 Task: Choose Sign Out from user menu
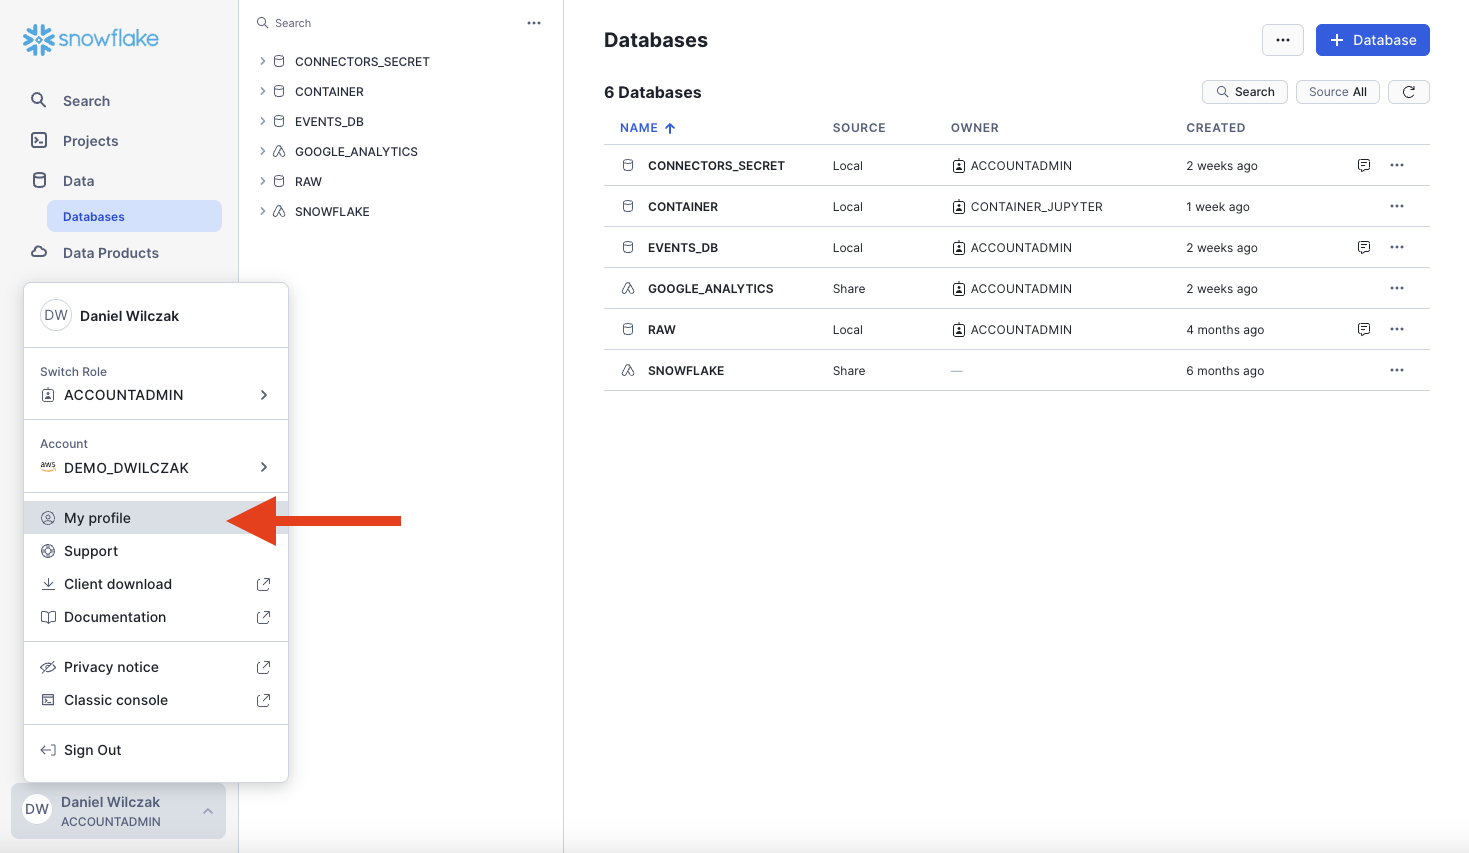[x=92, y=750]
